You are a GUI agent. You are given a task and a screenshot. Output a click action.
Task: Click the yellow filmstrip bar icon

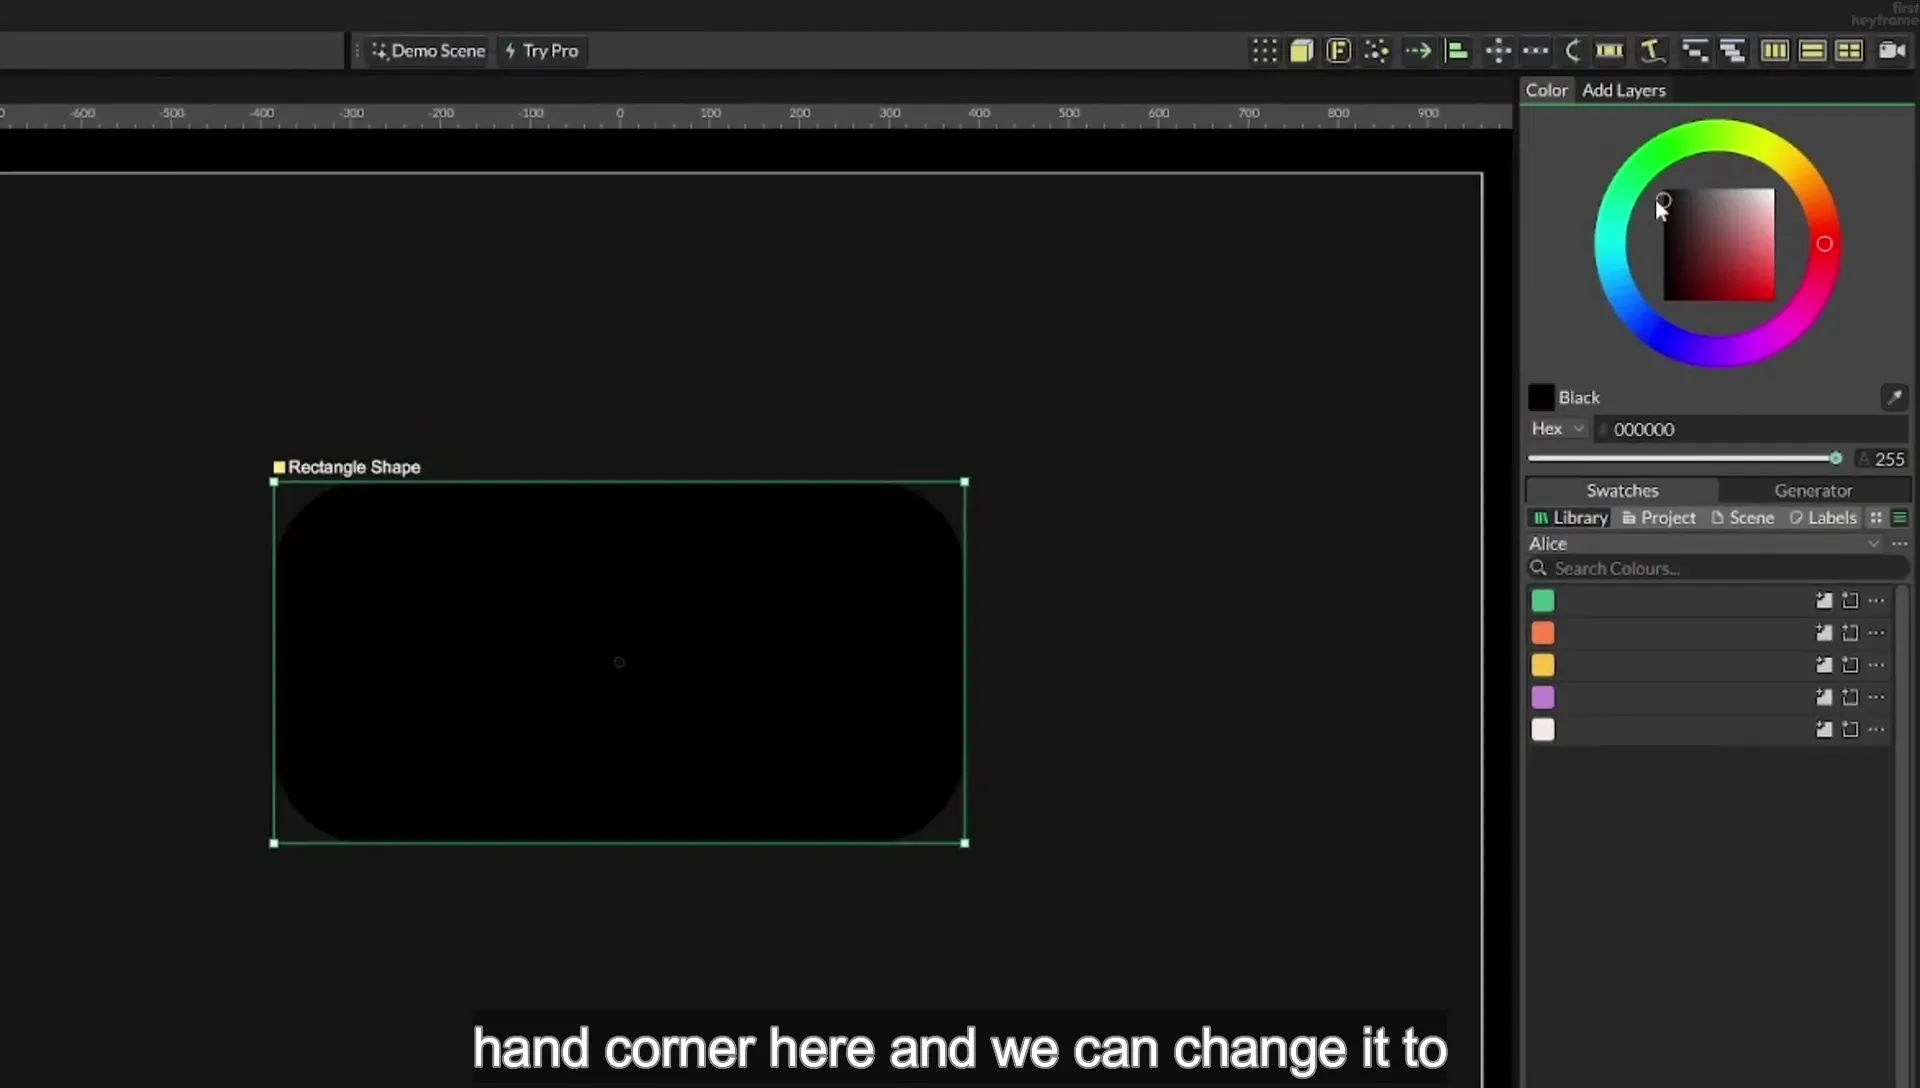(1609, 51)
